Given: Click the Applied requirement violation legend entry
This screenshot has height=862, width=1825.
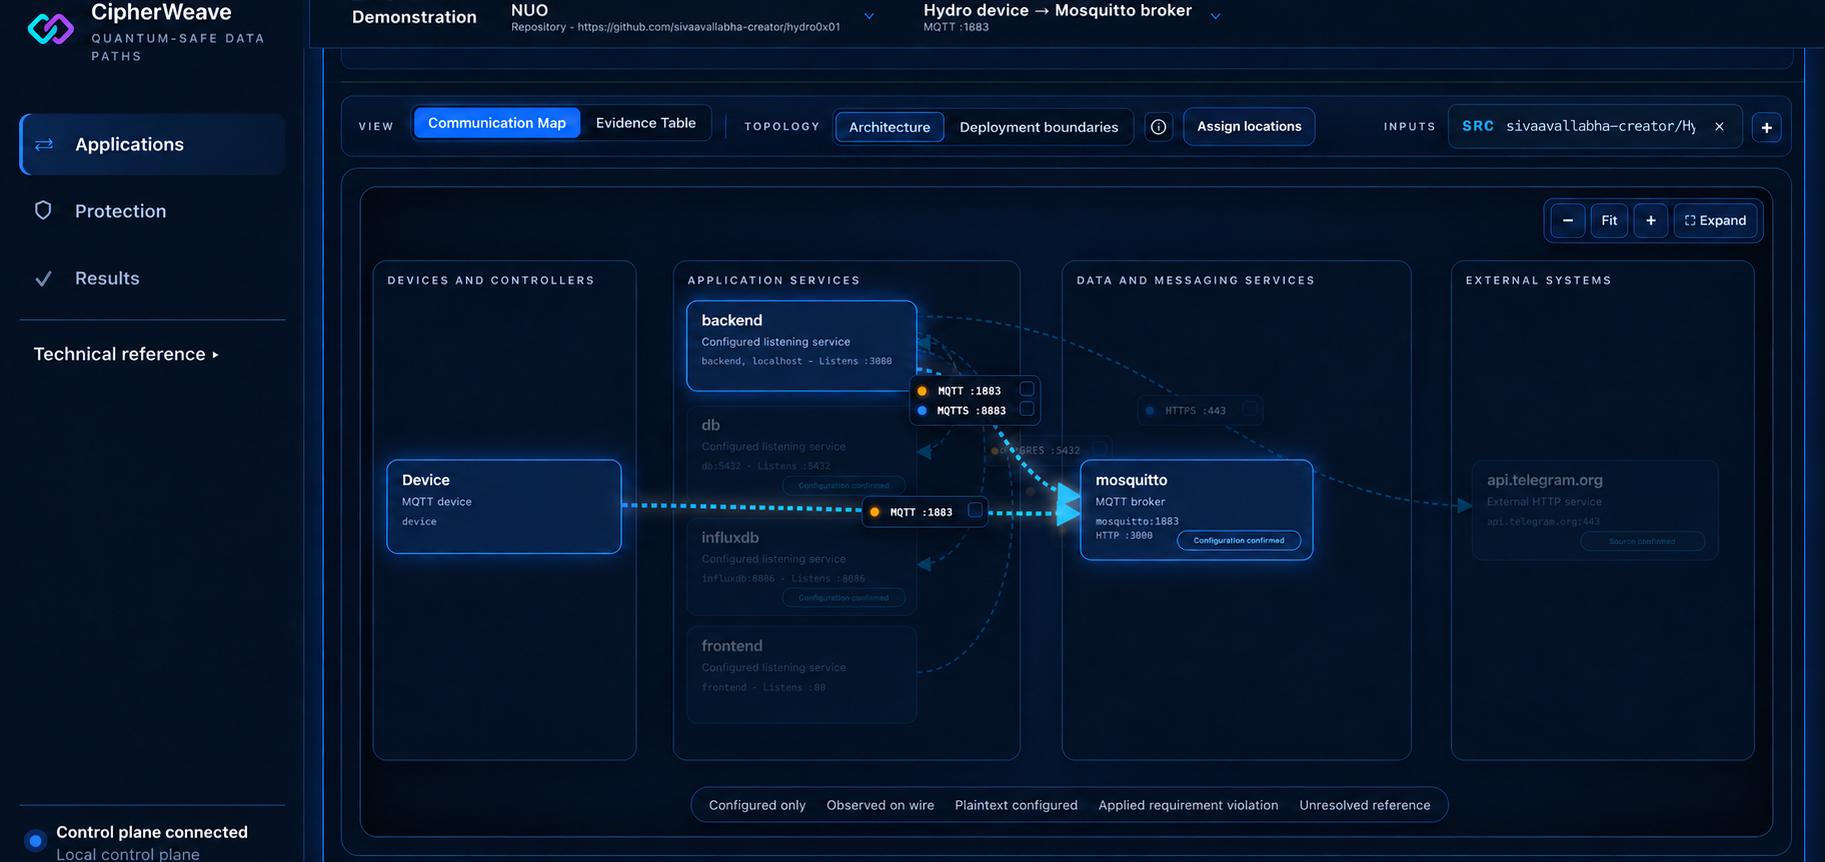Looking at the screenshot, I should pos(1188,805).
